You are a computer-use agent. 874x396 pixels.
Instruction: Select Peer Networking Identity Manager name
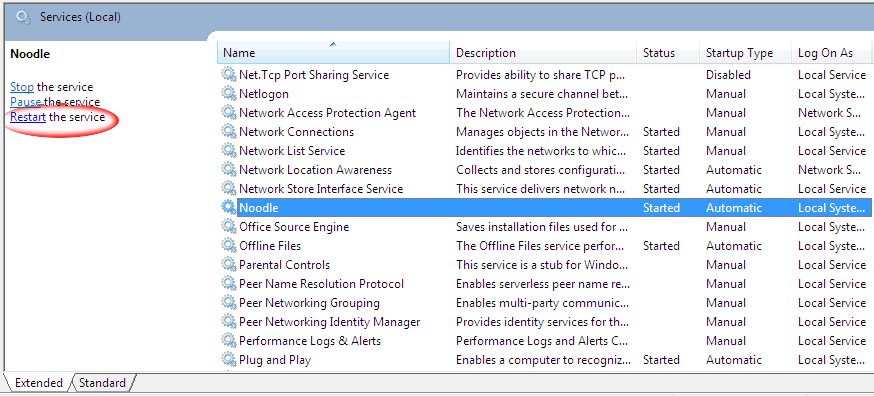pyautogui.click(x=329, y=321)
